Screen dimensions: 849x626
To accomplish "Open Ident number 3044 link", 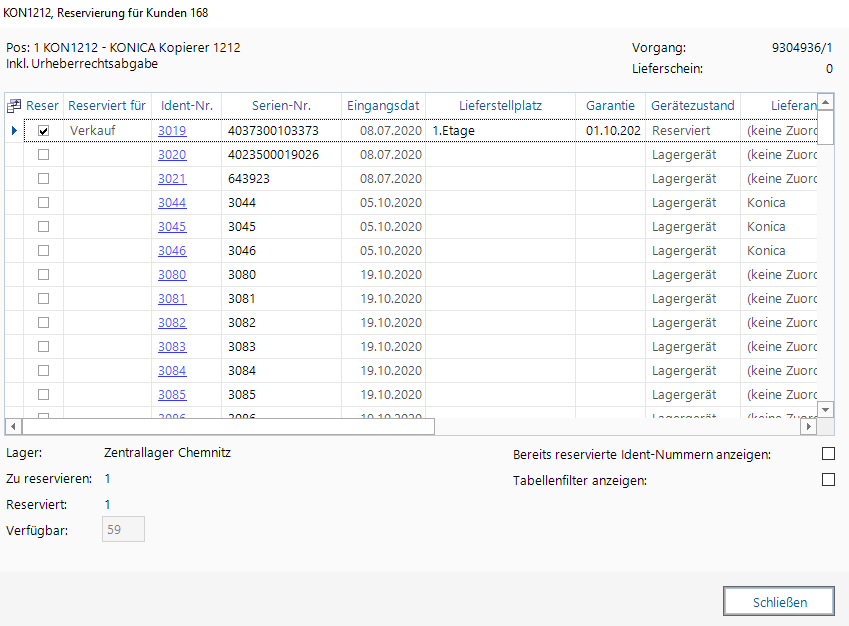I will point(172,203).
